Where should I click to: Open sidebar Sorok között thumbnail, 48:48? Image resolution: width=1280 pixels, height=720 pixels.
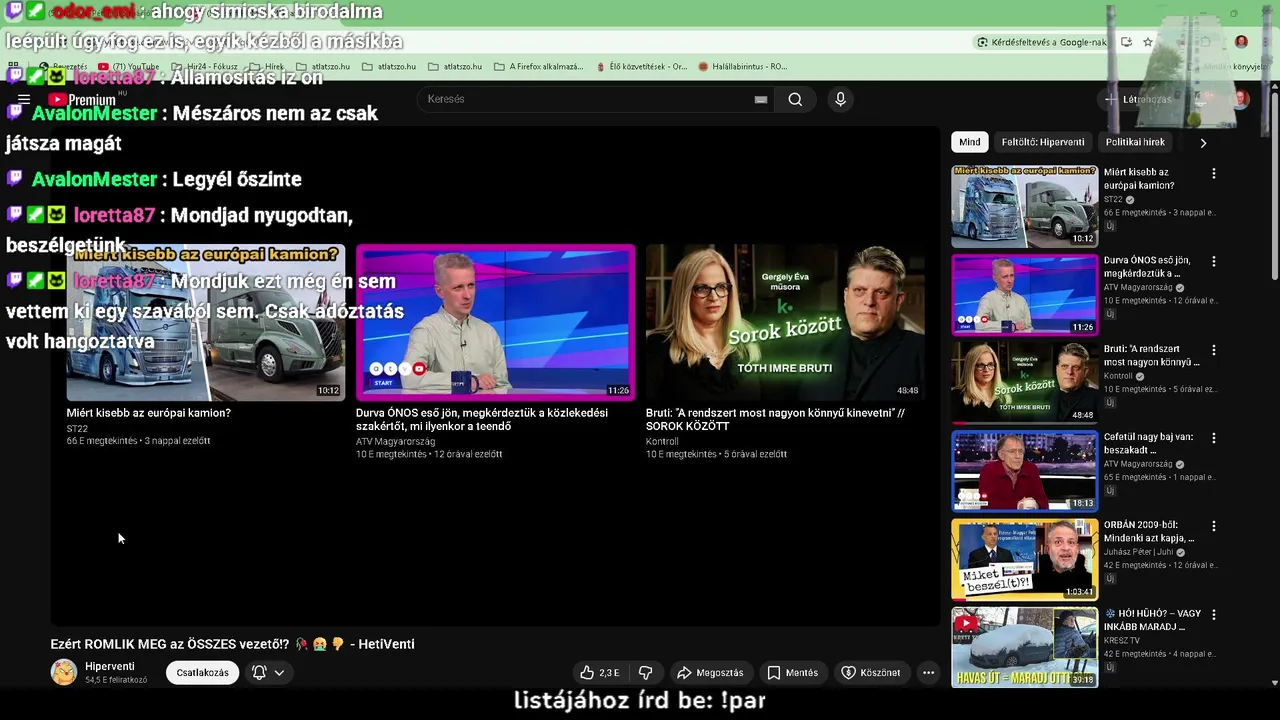[1024, 382]
